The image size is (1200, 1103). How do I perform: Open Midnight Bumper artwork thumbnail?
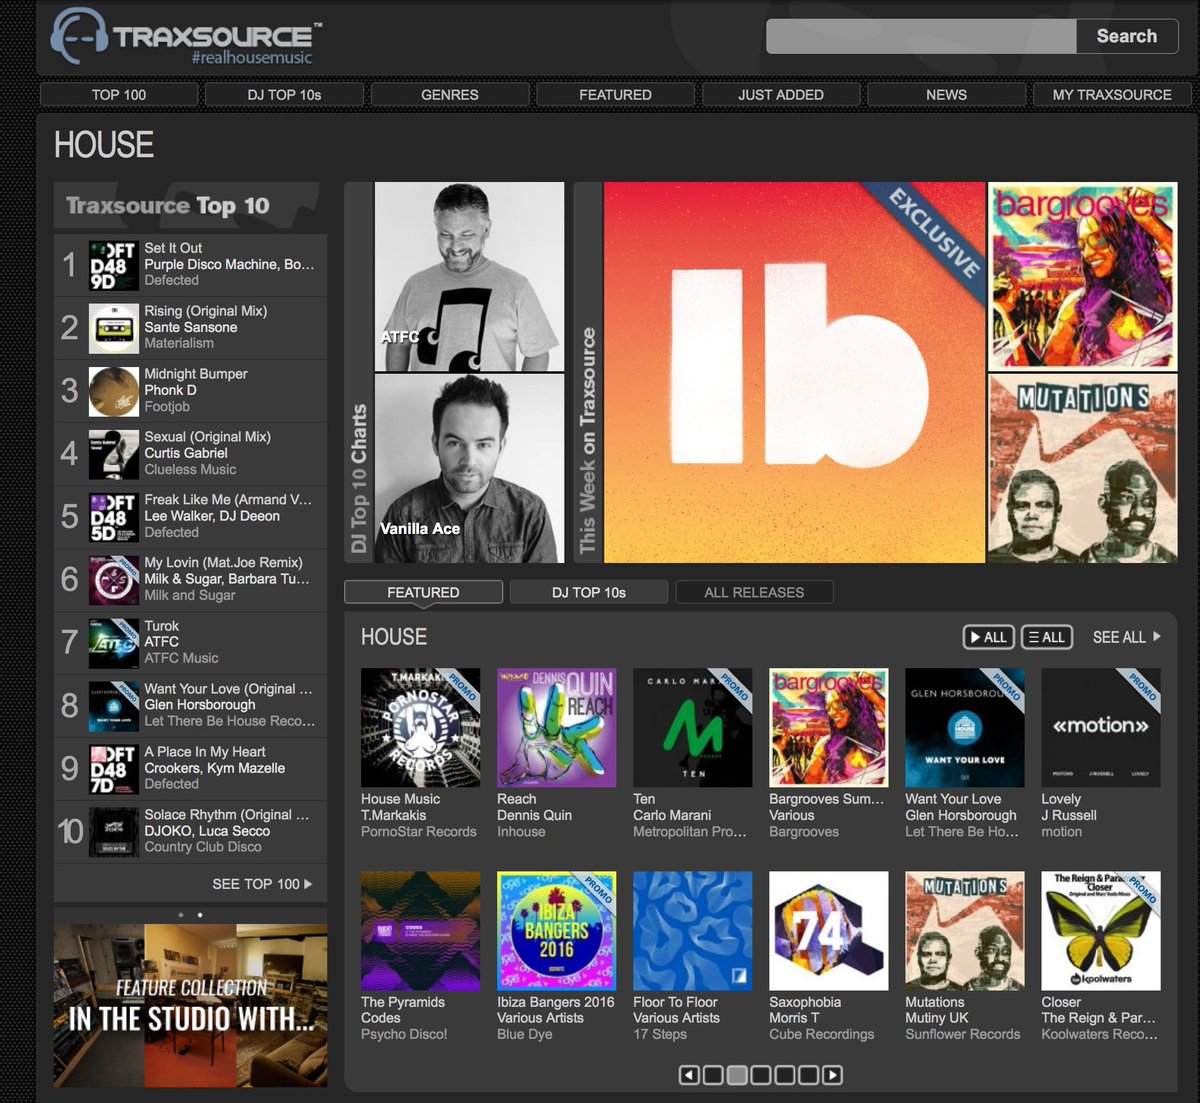click(114, 391)
